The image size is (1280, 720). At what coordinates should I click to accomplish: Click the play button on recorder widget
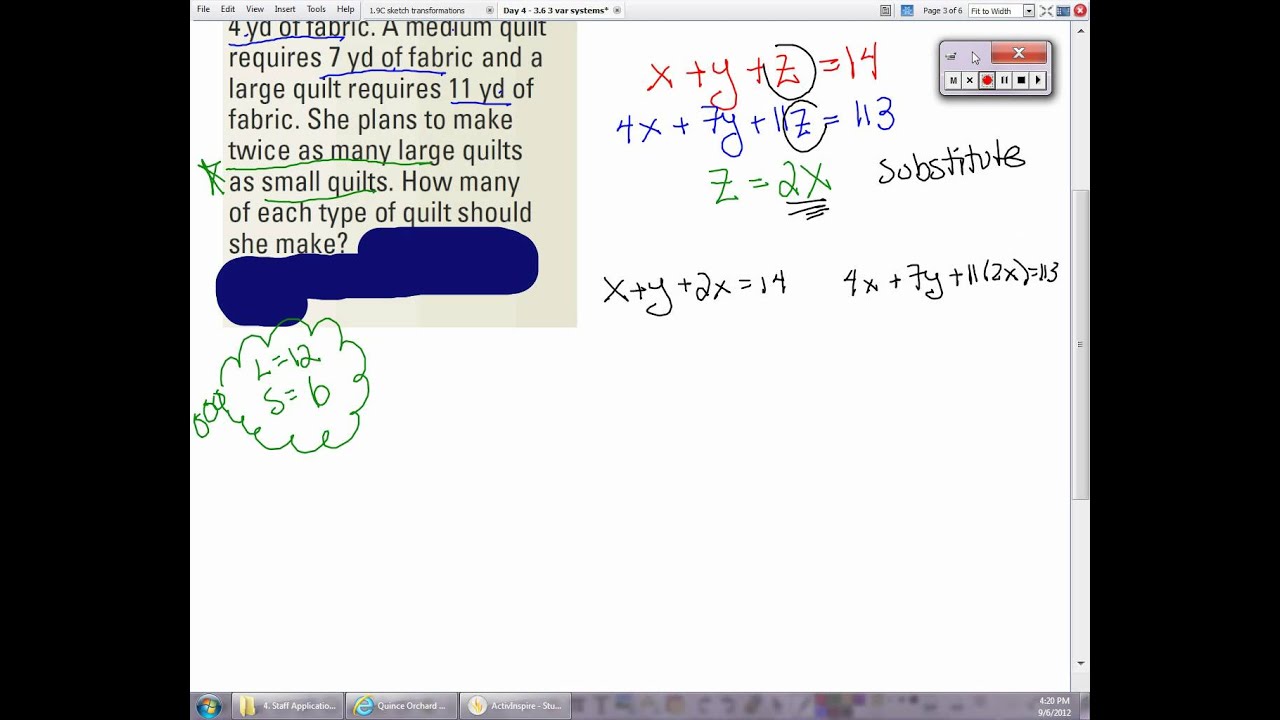pyautogui.click(x=1038, y=80)
